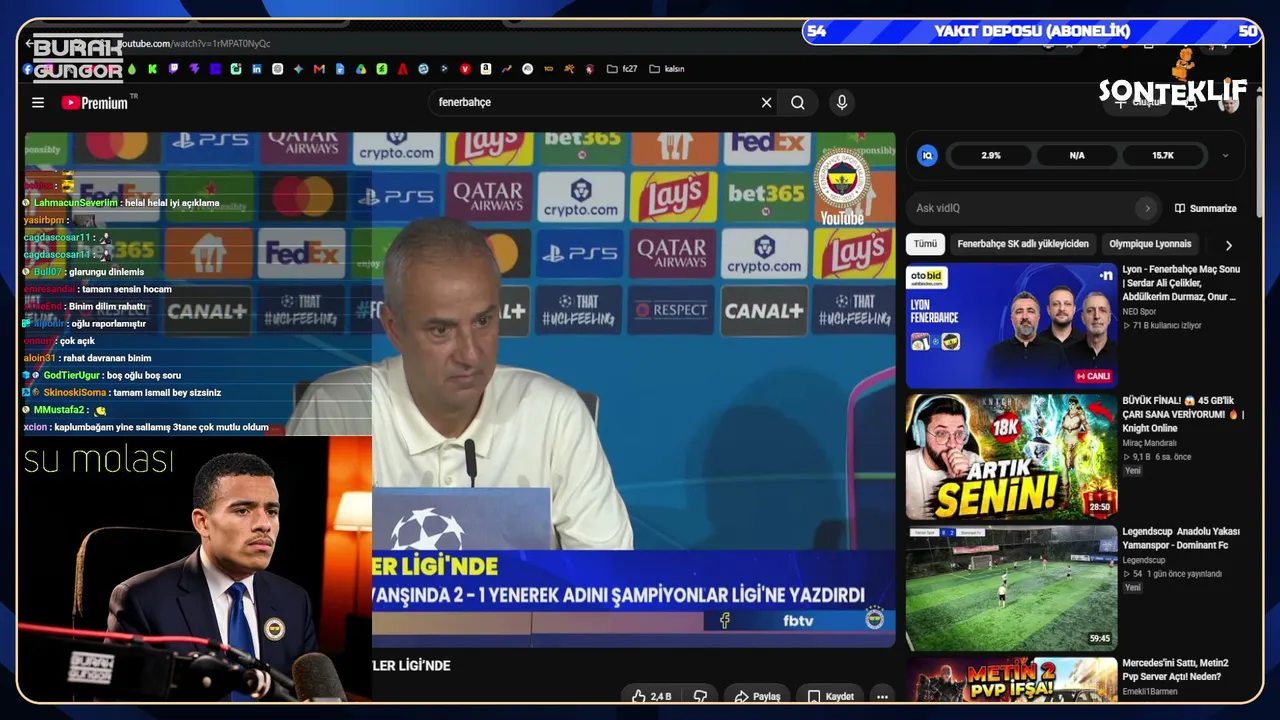
Task: Start voice search with the microphone
Action: point(842,102)
